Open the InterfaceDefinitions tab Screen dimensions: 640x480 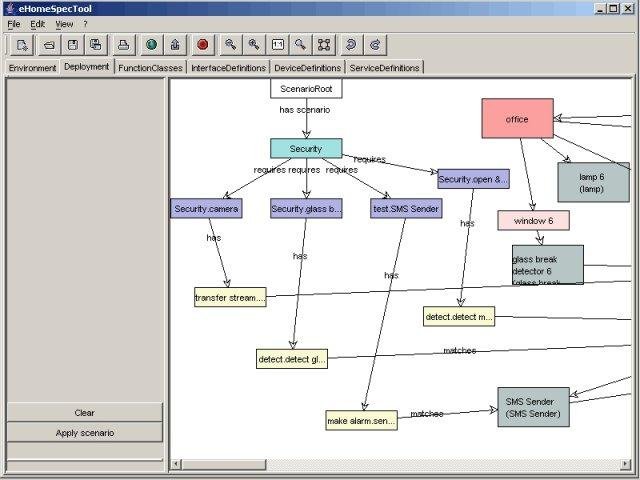coord(228,68)
